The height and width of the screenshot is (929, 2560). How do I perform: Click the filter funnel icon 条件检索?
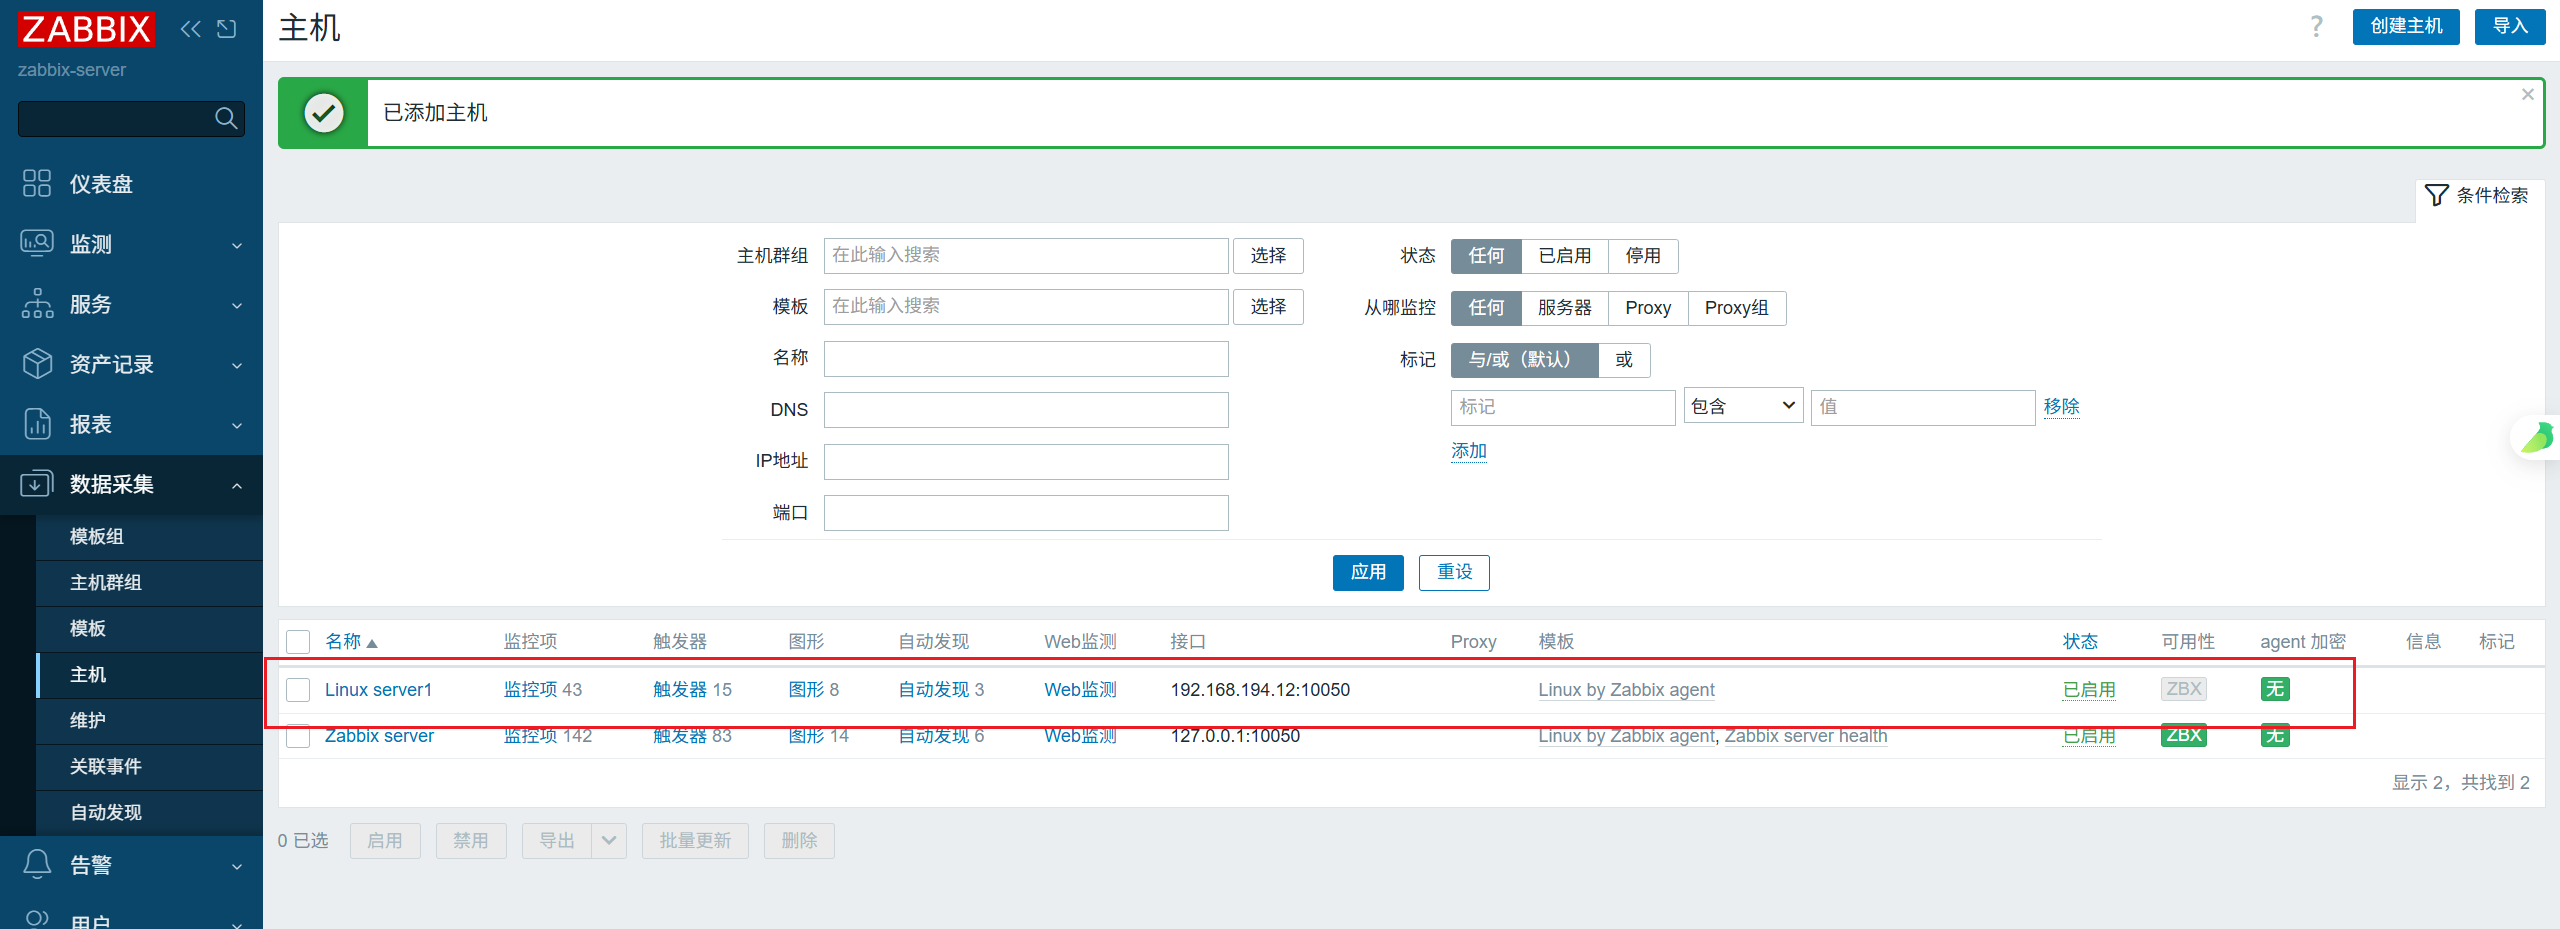tap(2437, 195)
